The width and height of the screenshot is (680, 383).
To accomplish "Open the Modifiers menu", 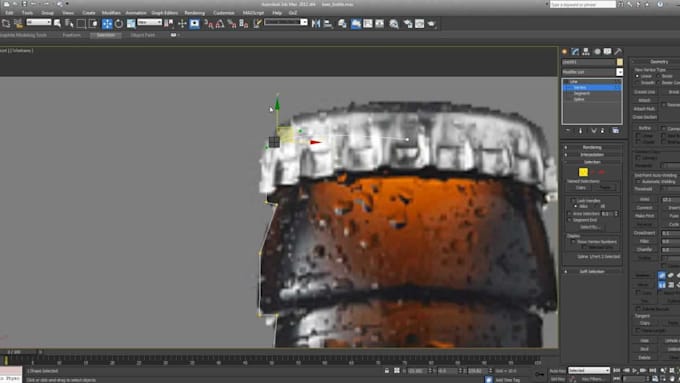I will (111, 13).
